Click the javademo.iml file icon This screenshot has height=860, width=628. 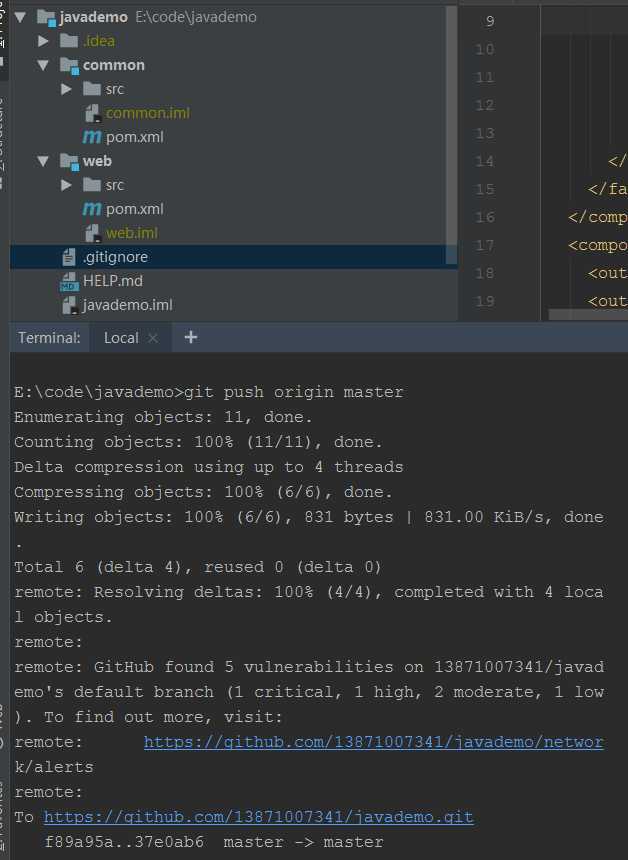[x=70, y=305]
